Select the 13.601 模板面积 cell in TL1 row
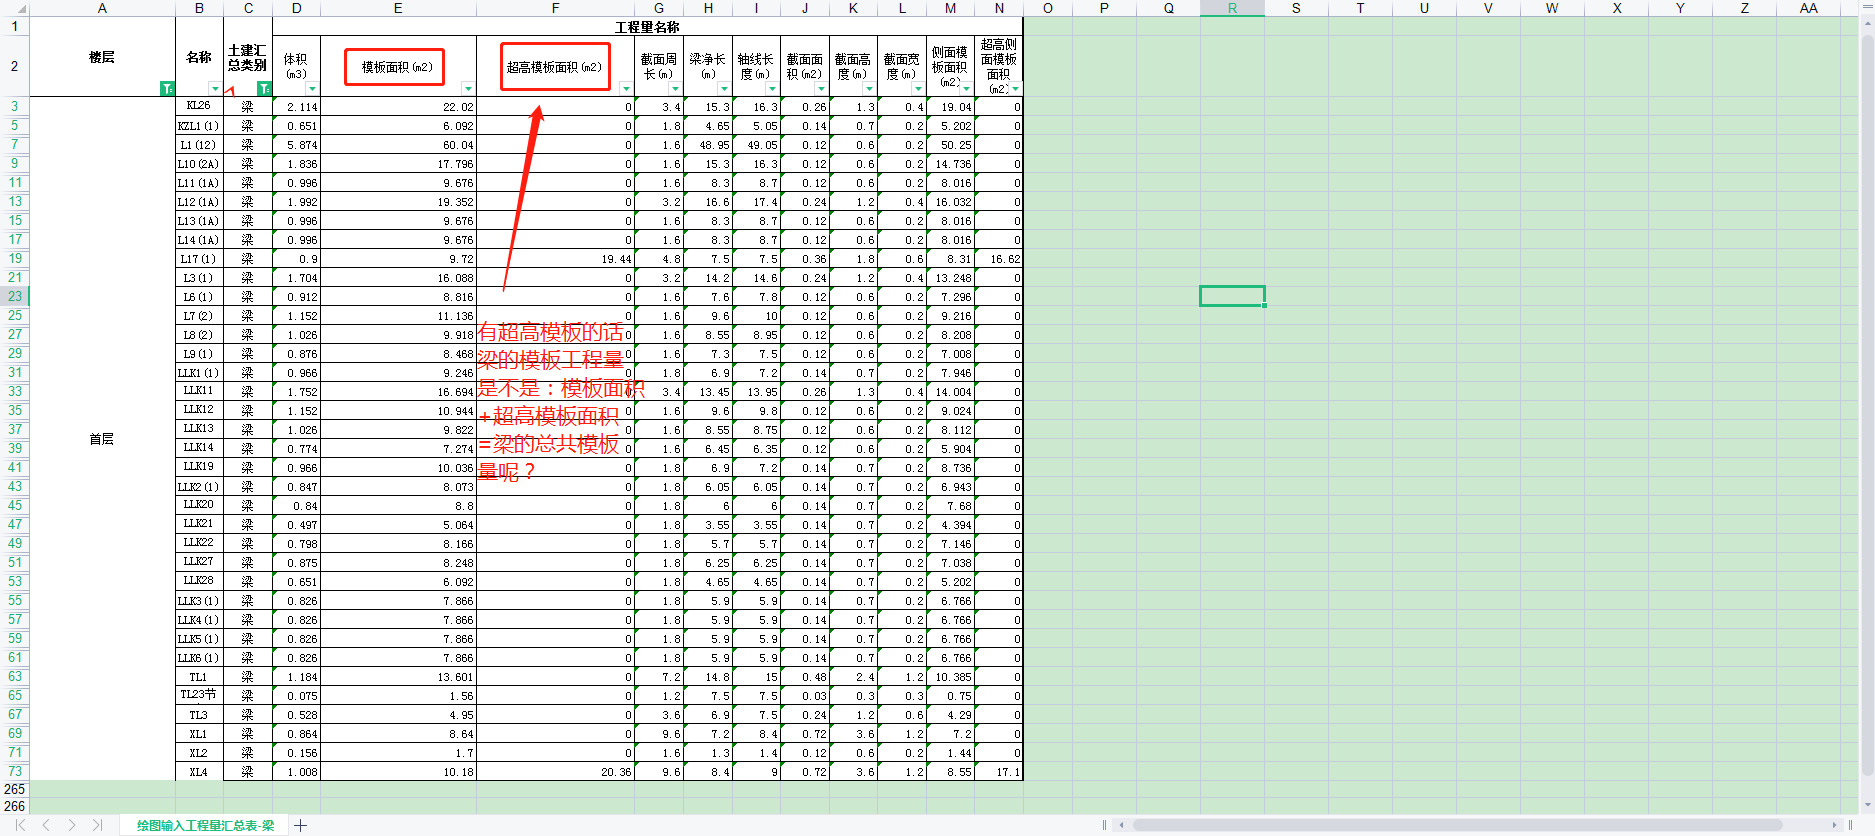 (398, 677)
